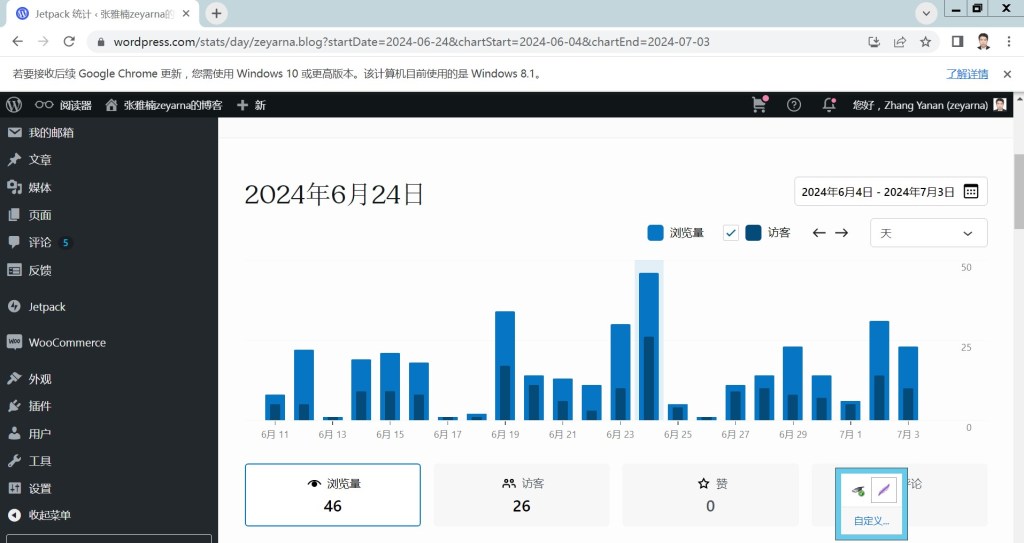Click the 浏览量 blue legend swatch

[x=655, y=233]
